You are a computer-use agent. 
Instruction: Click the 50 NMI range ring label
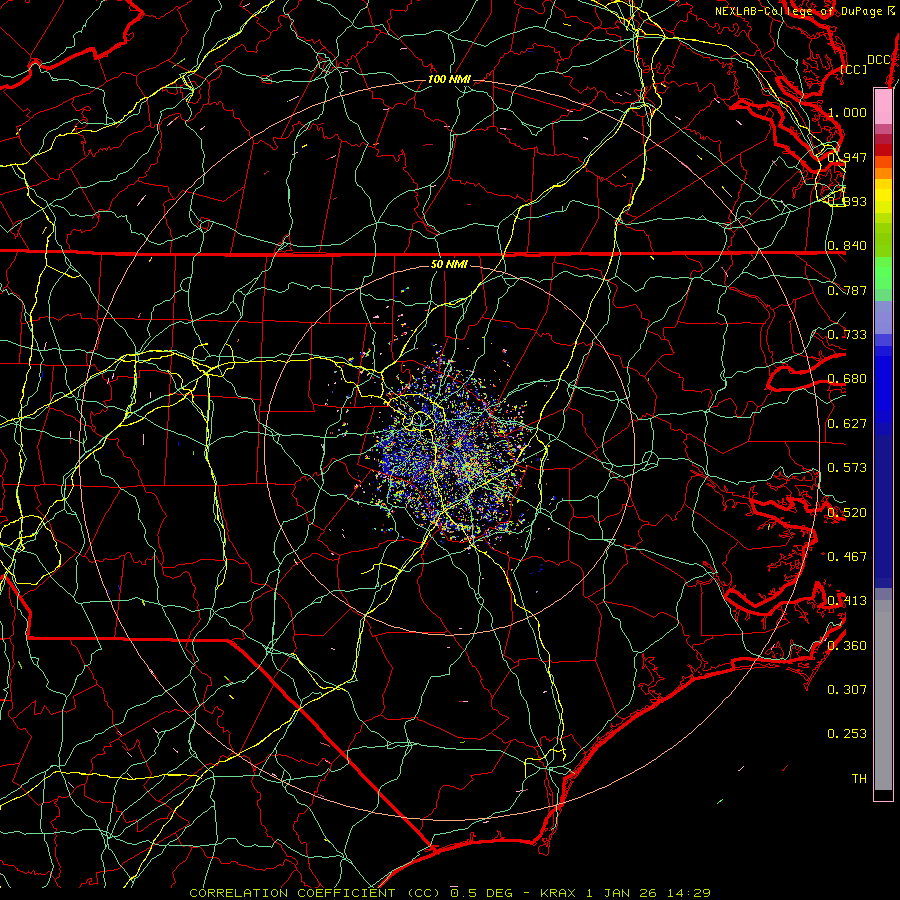coord(449,264)
